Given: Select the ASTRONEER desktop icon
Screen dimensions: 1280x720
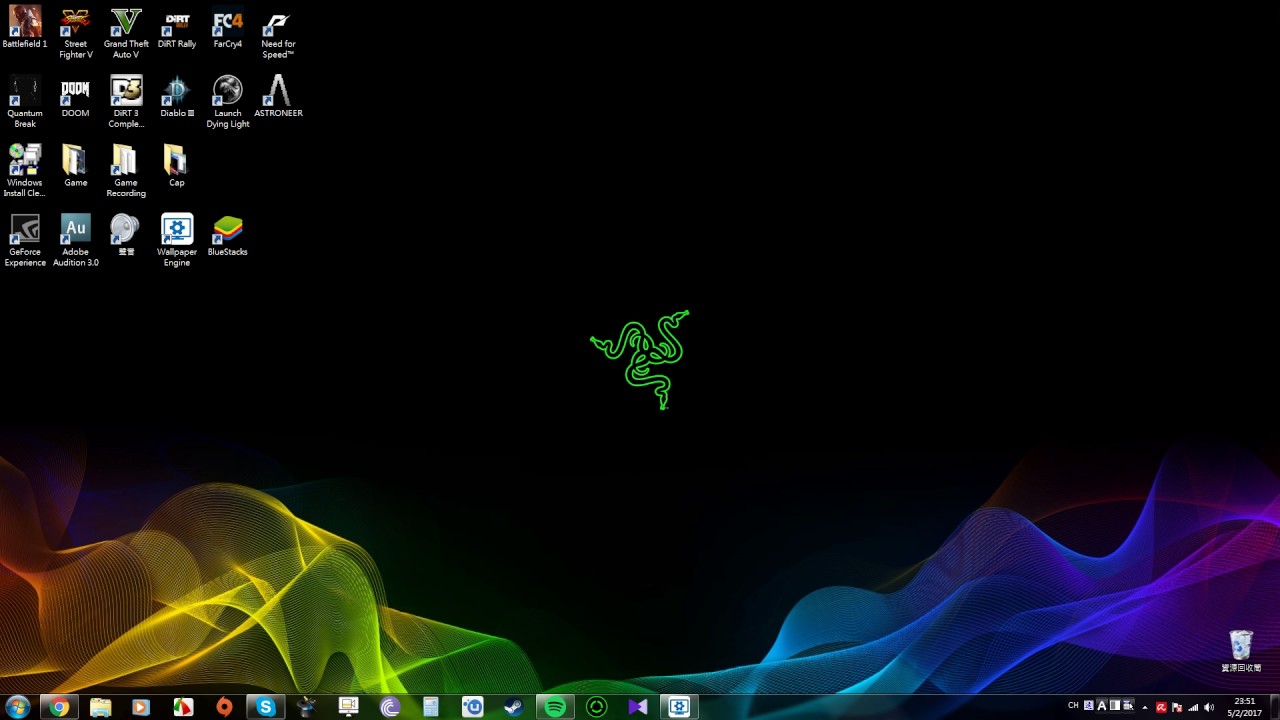Looking at the screenshot, I should click(x=278, y=97).
